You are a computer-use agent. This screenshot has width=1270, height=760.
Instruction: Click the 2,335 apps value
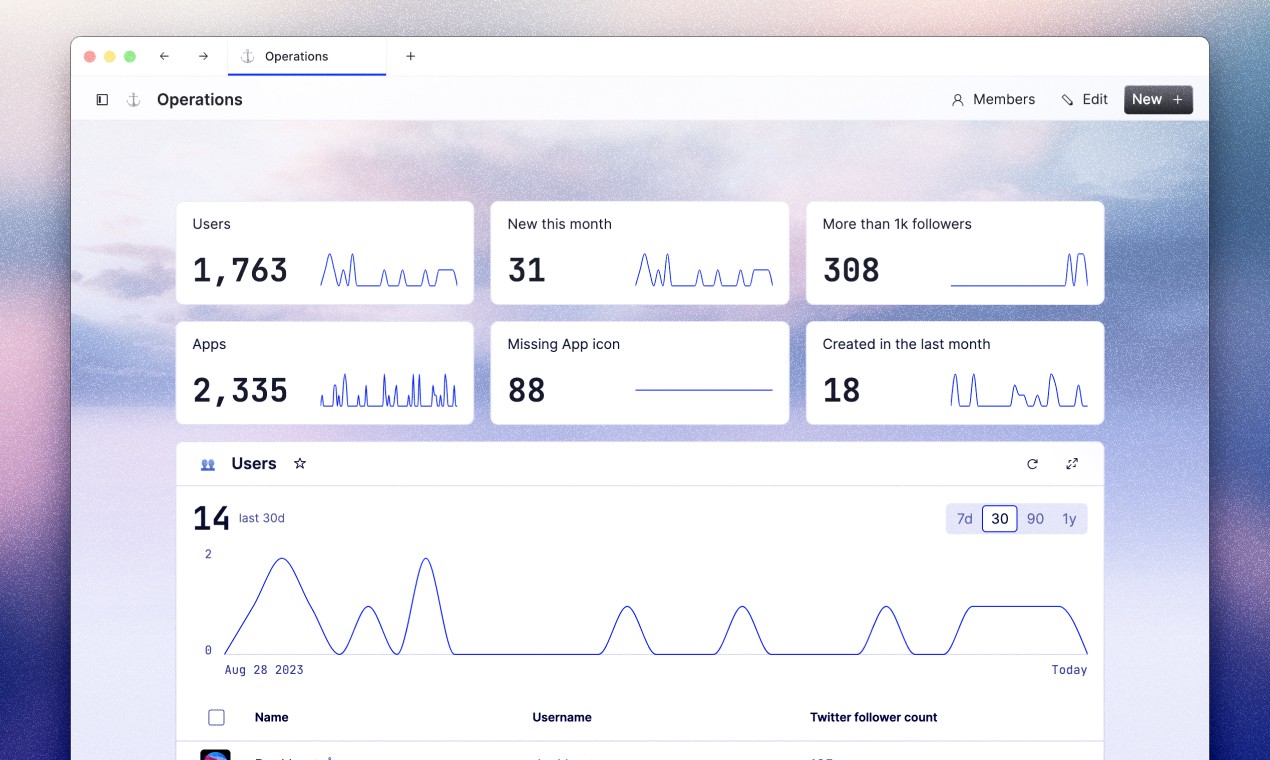[x=240, y=390]
